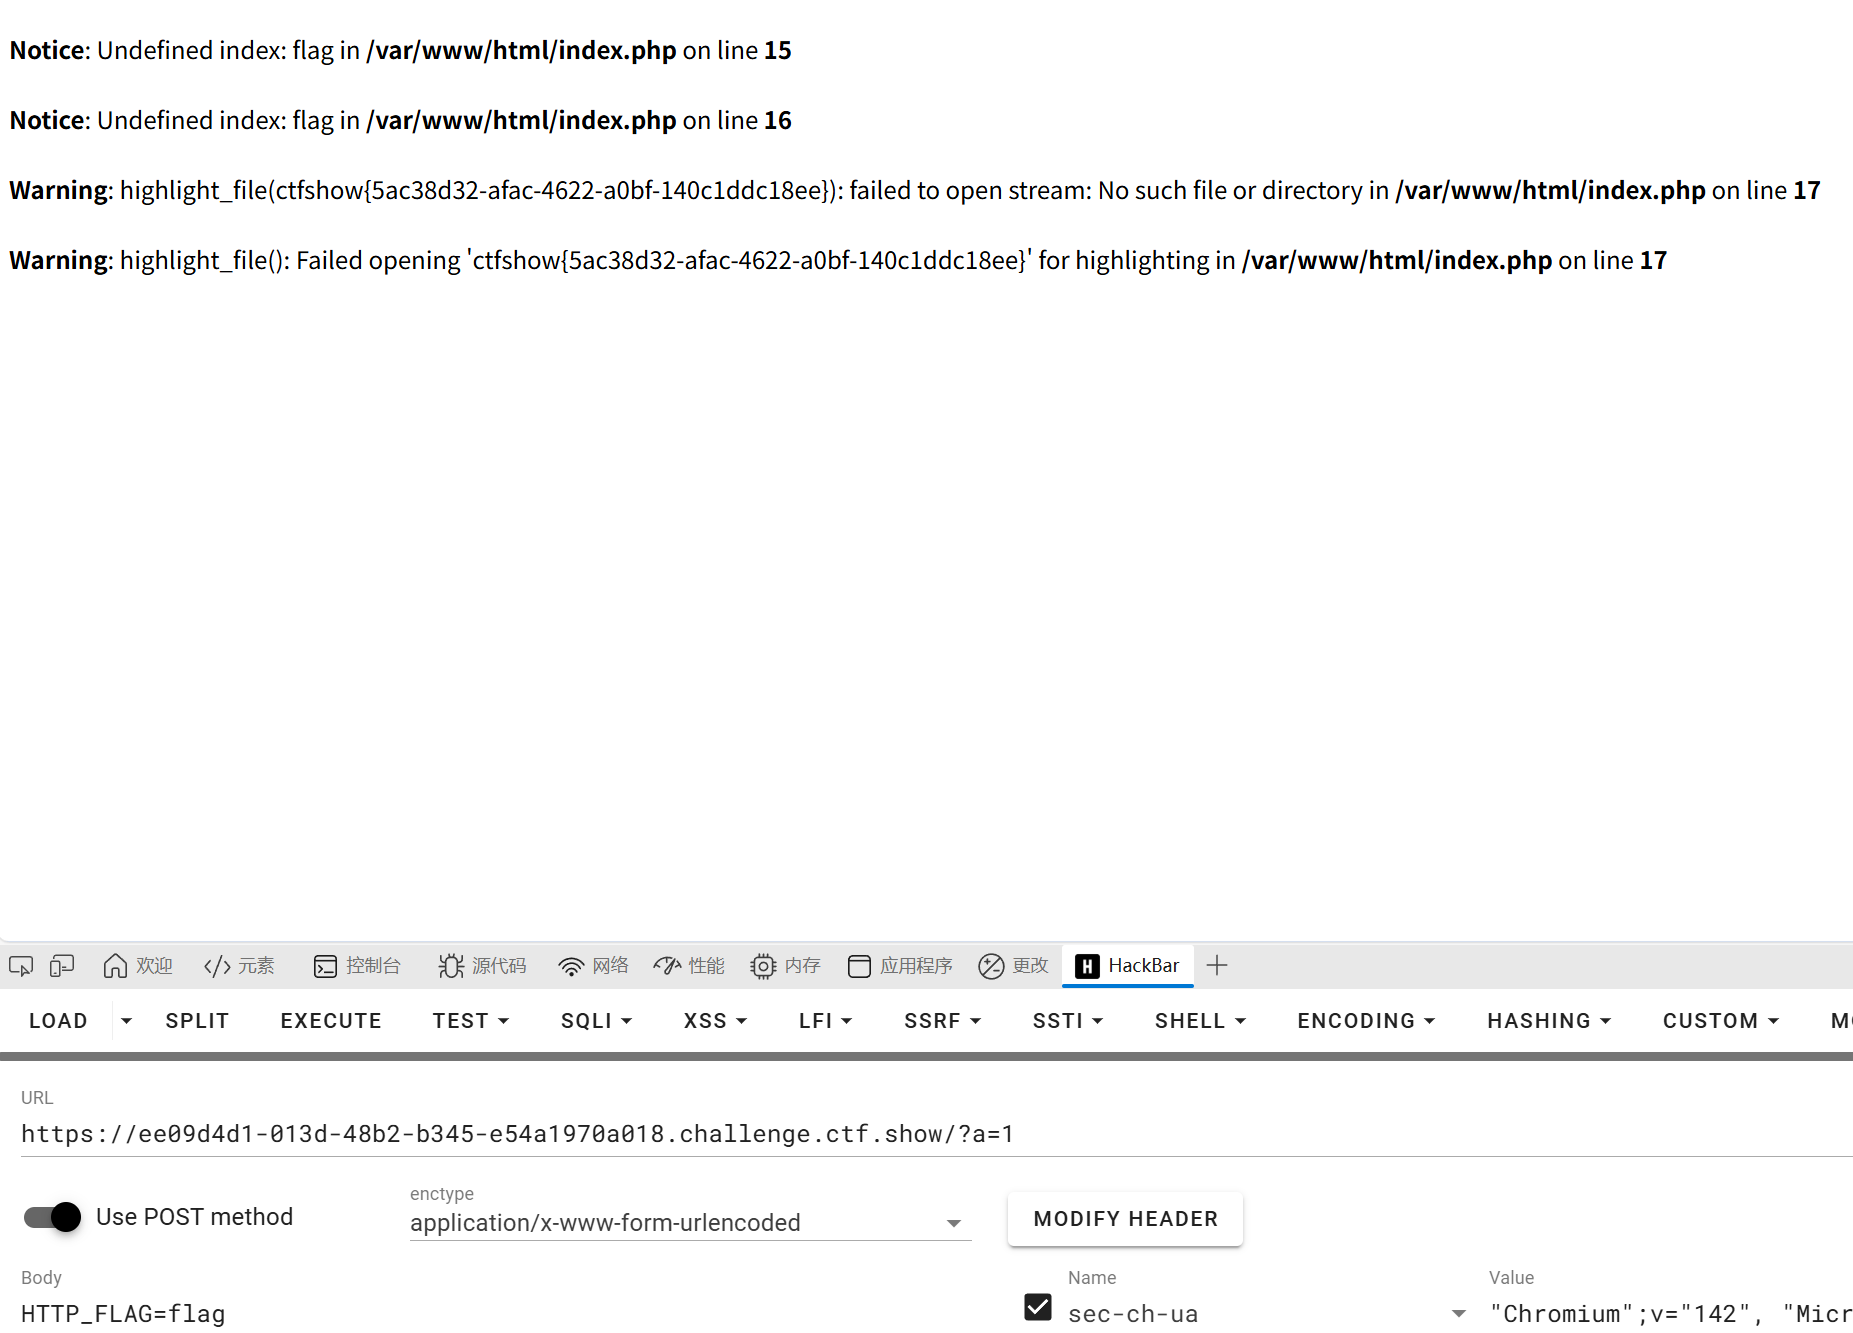Click the inspect element picker icon
The image size is (1853, 1333).
(x=21, y=966)
